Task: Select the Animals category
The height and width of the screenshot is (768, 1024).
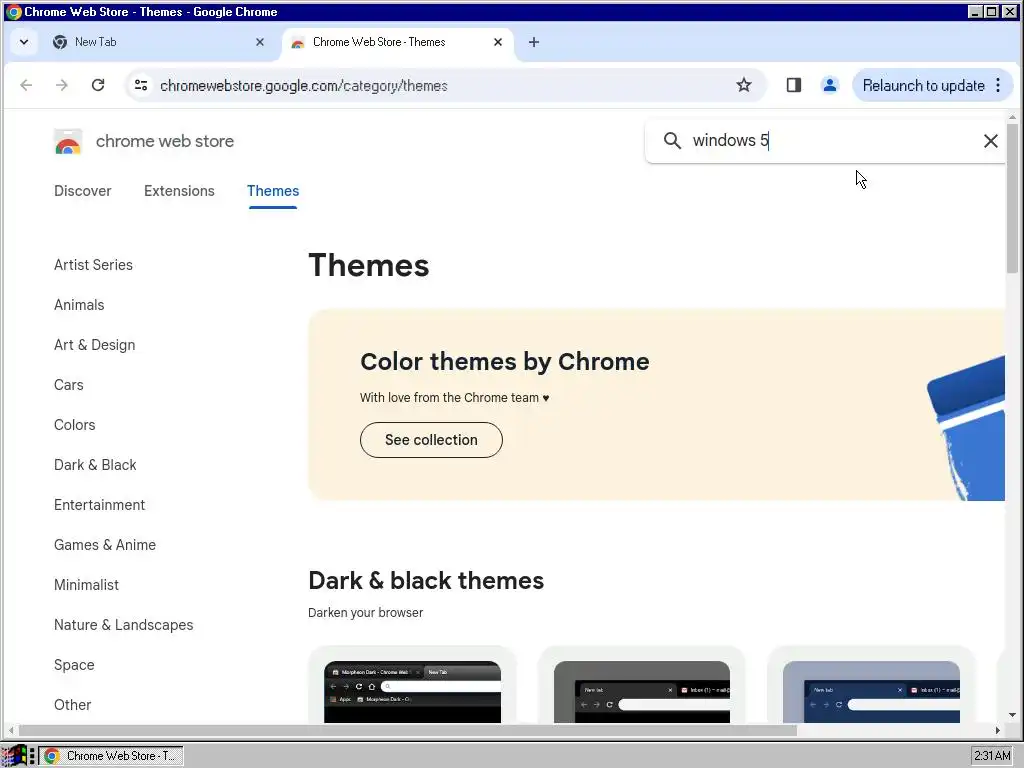Action: pyautogui.click(x=79, y=305)
